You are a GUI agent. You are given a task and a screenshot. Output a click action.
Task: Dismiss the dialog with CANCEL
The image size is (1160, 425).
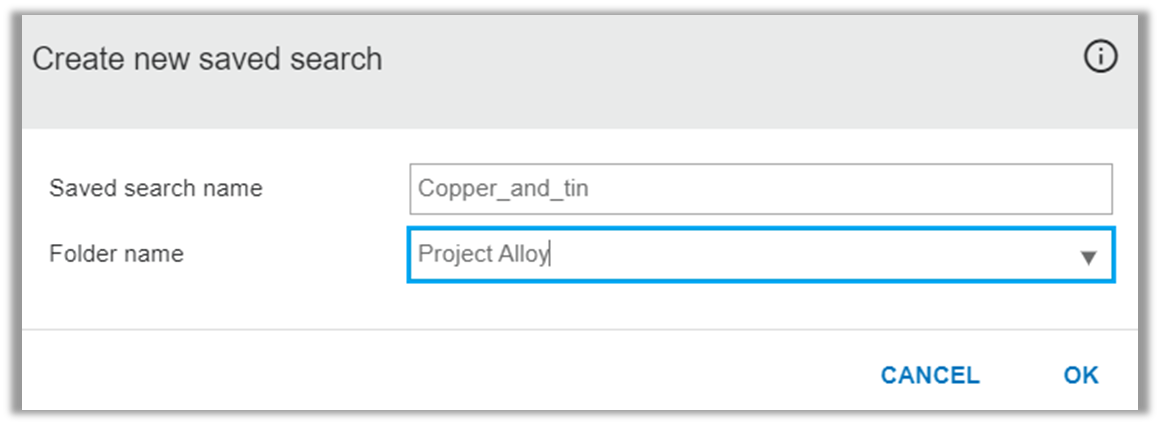coord(930,375)
